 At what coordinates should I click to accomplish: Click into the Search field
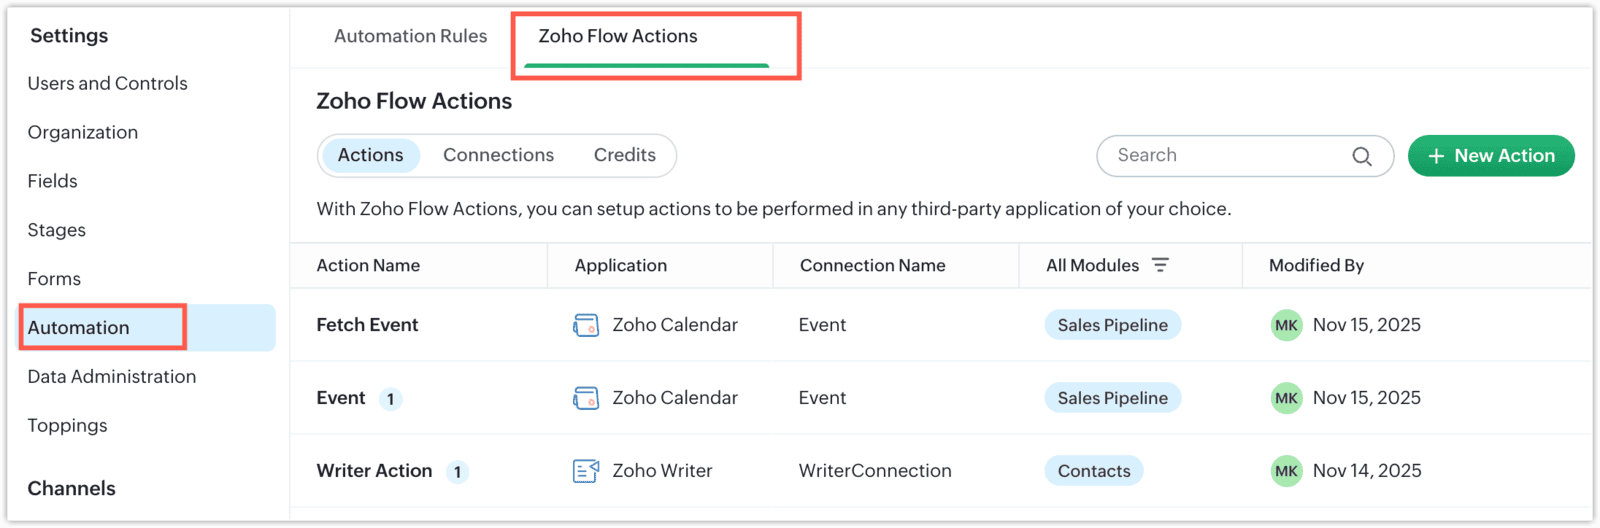coord(1228,156)
